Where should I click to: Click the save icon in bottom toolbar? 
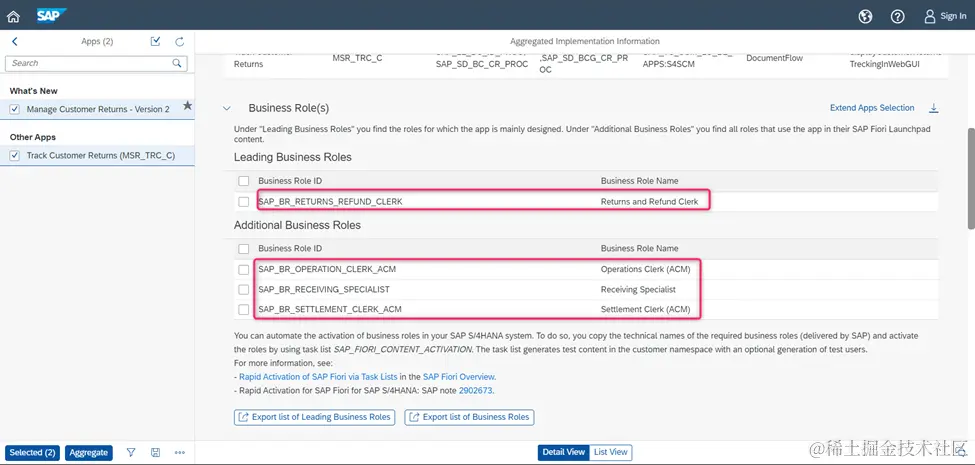click(155, 452)
